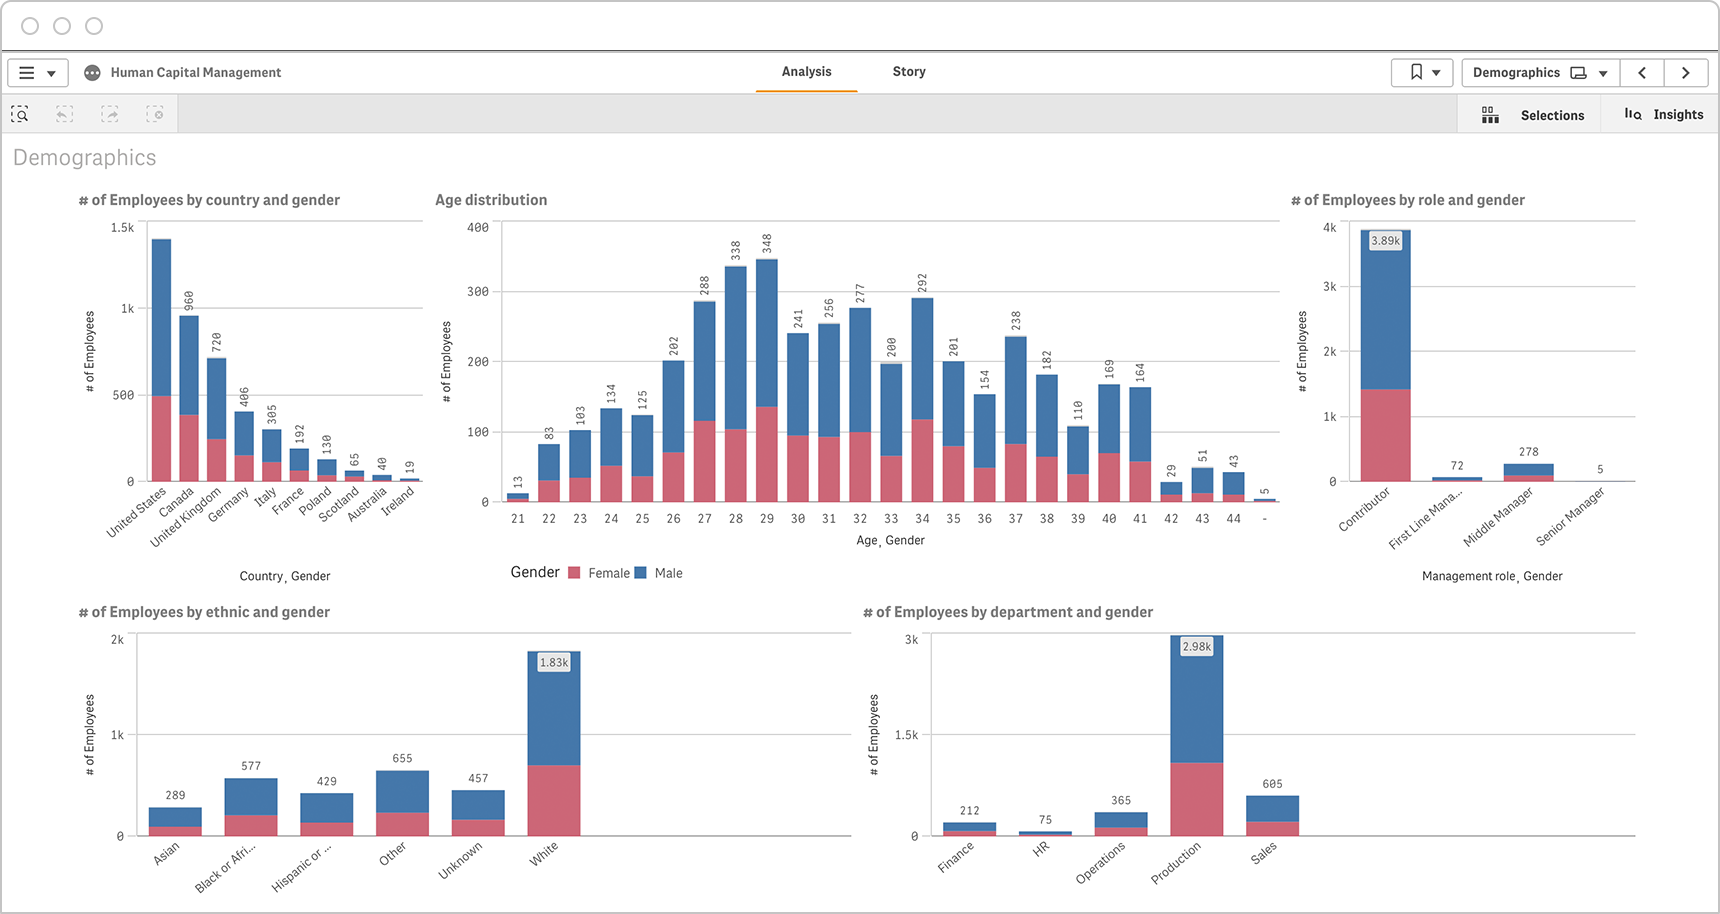
Task: Select the Contributor bar in role chart
Action: pos(1385,355)
